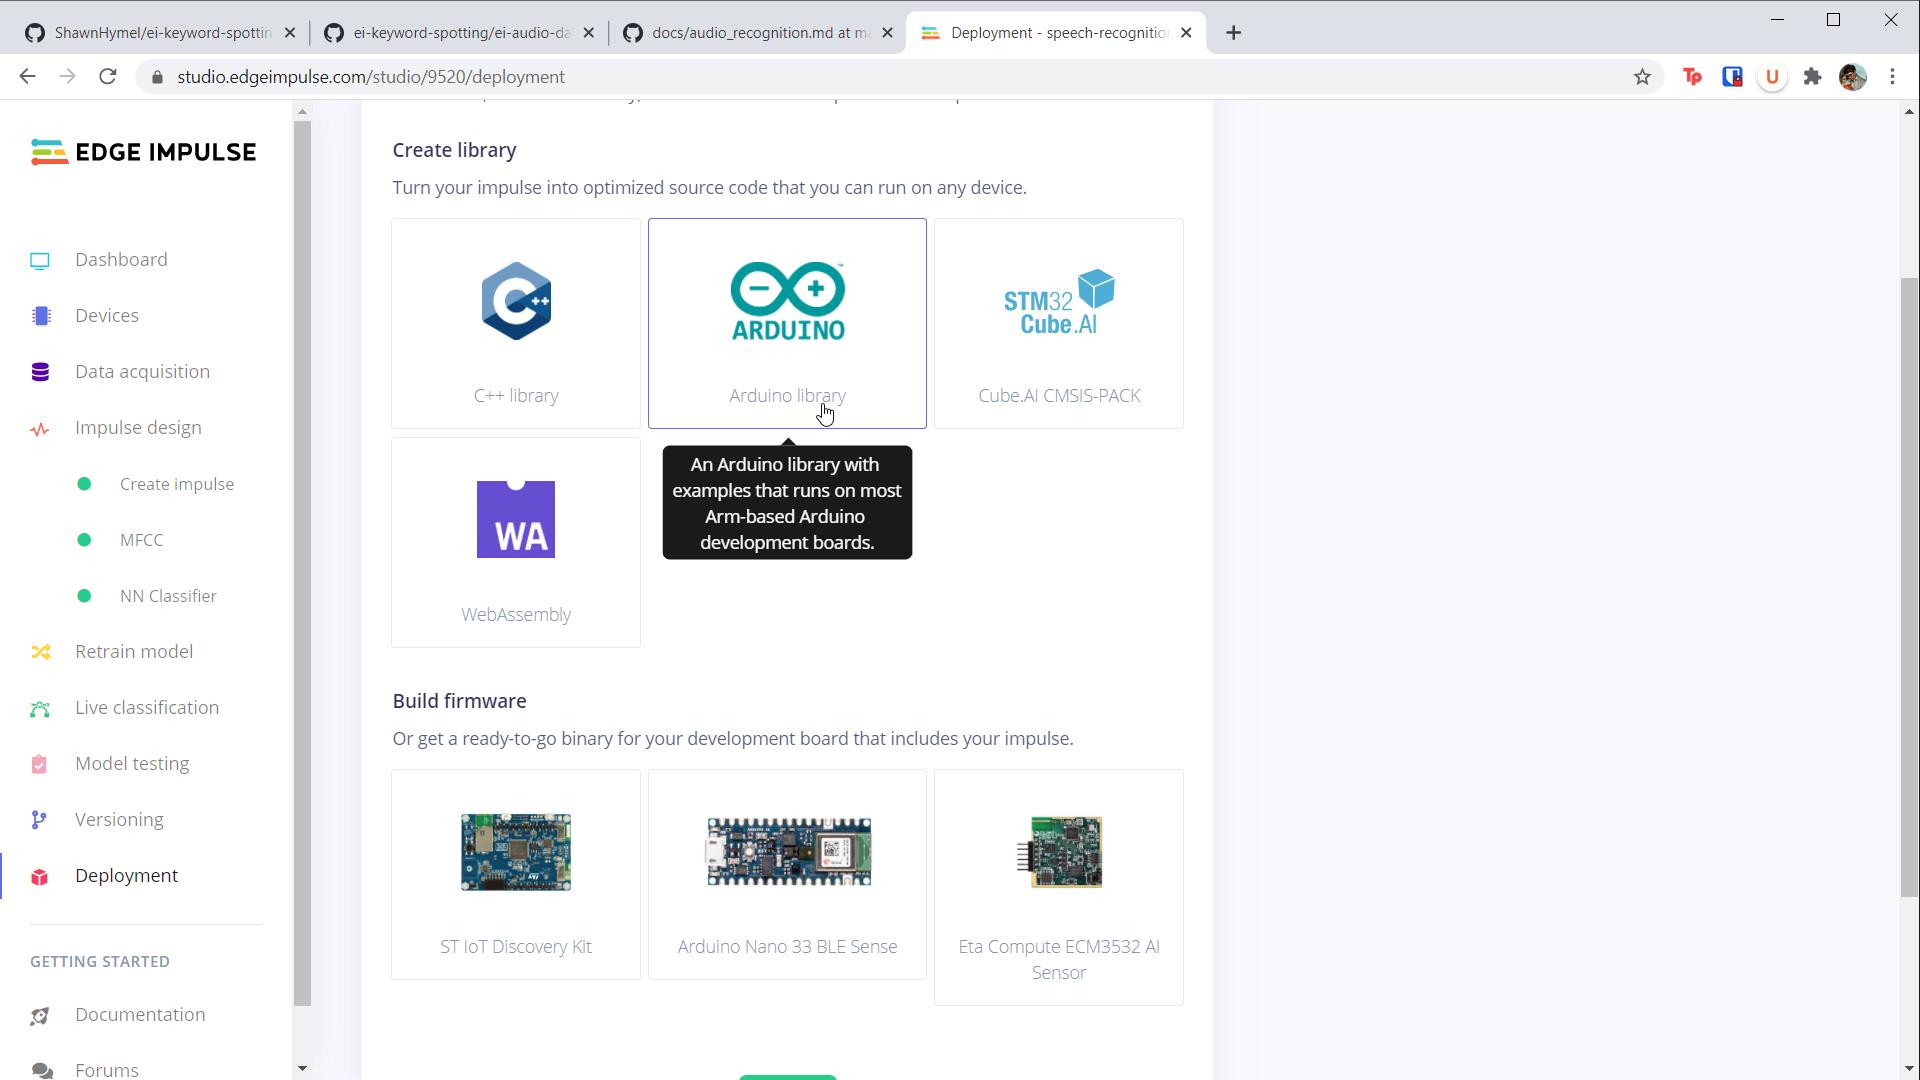Screen dimensions: 1920x1080
Task: Select the STM32 Cube.AI CMSIS-PACK option
Action: (1058, 323)
